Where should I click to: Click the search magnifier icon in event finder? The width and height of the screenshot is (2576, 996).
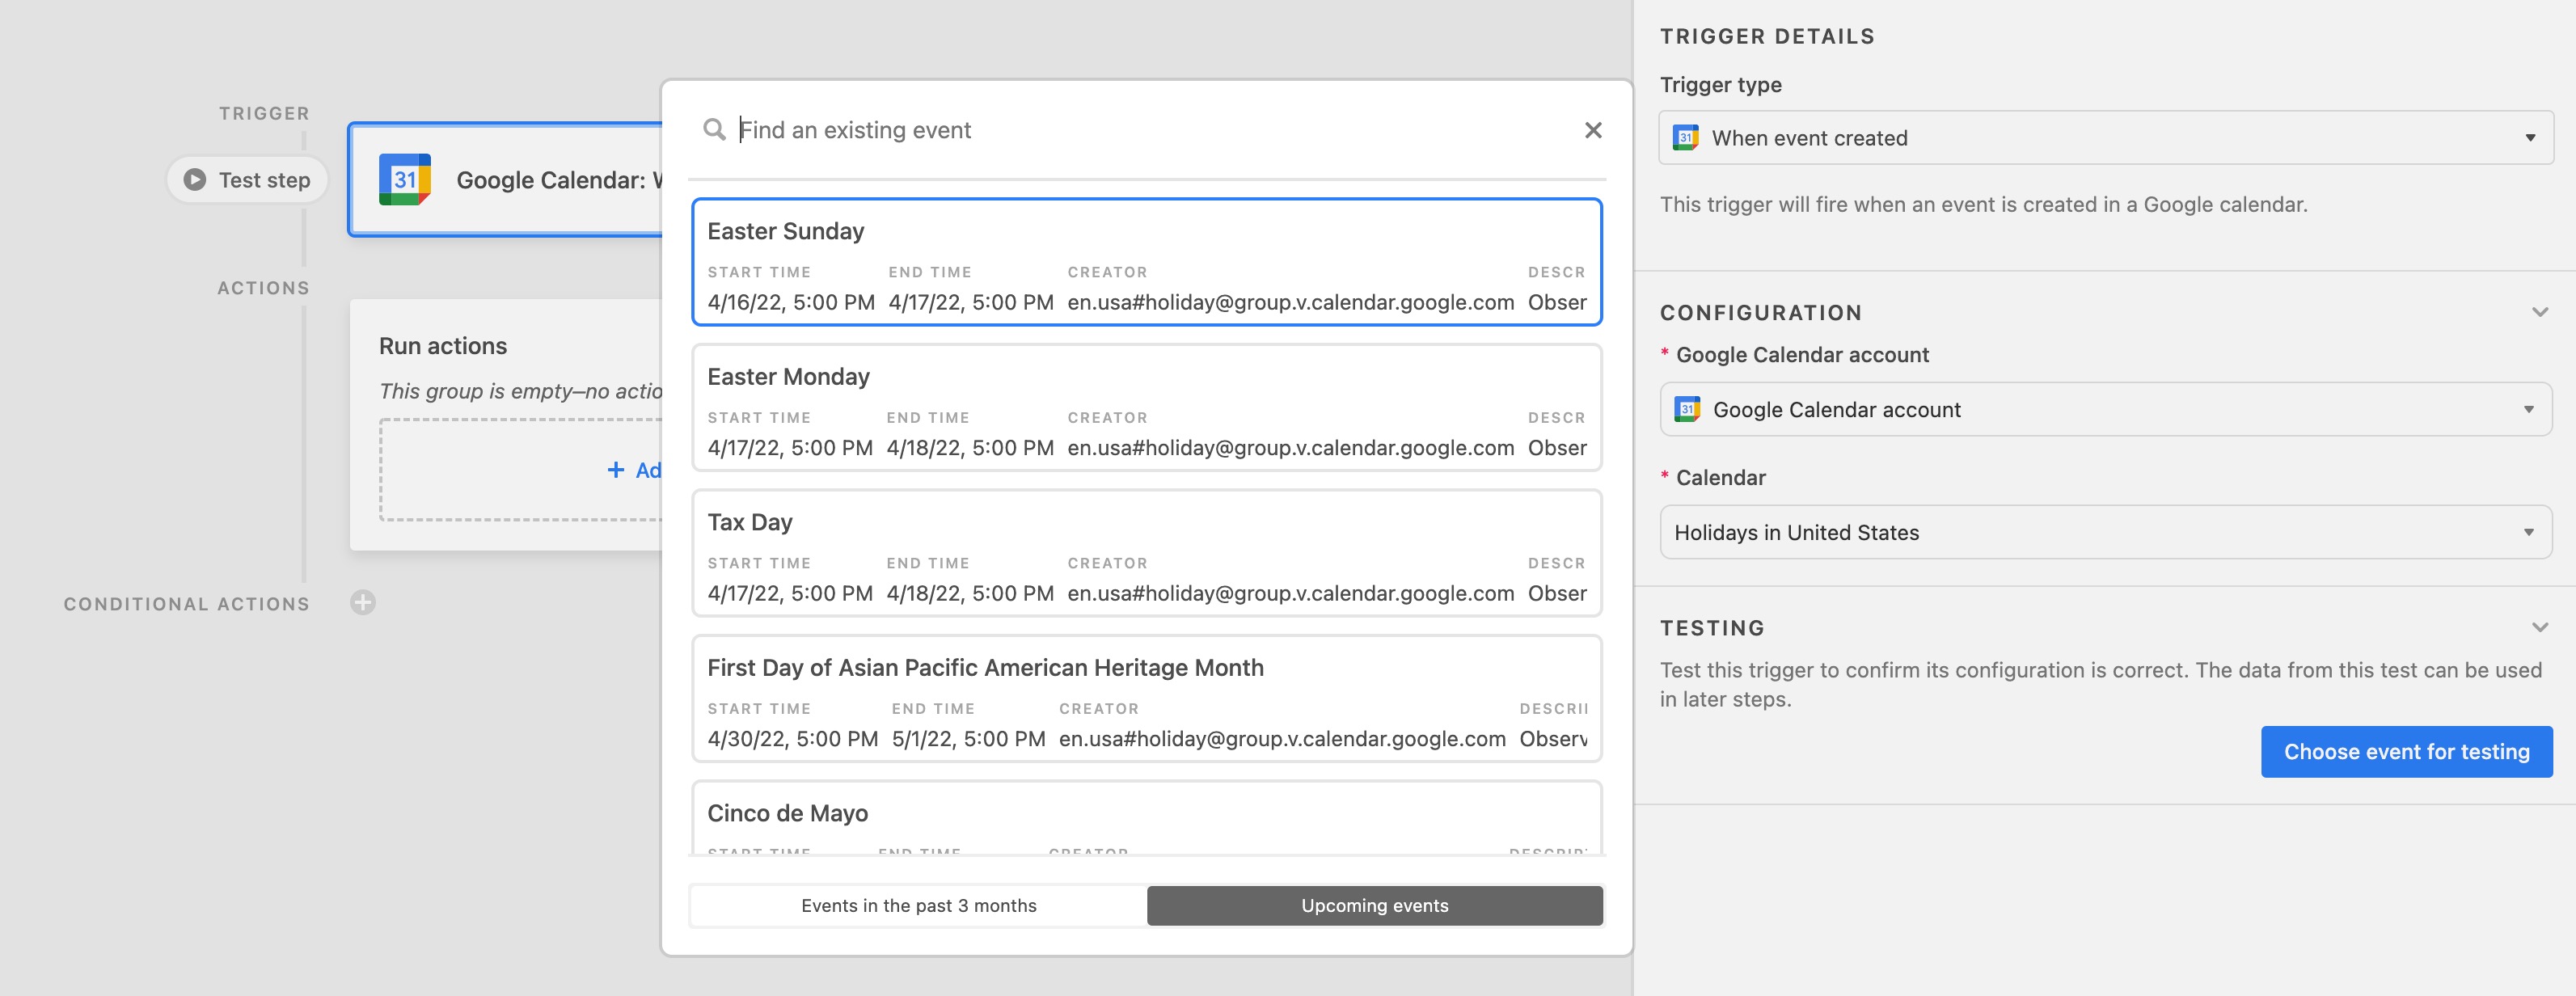click(714, 130)
